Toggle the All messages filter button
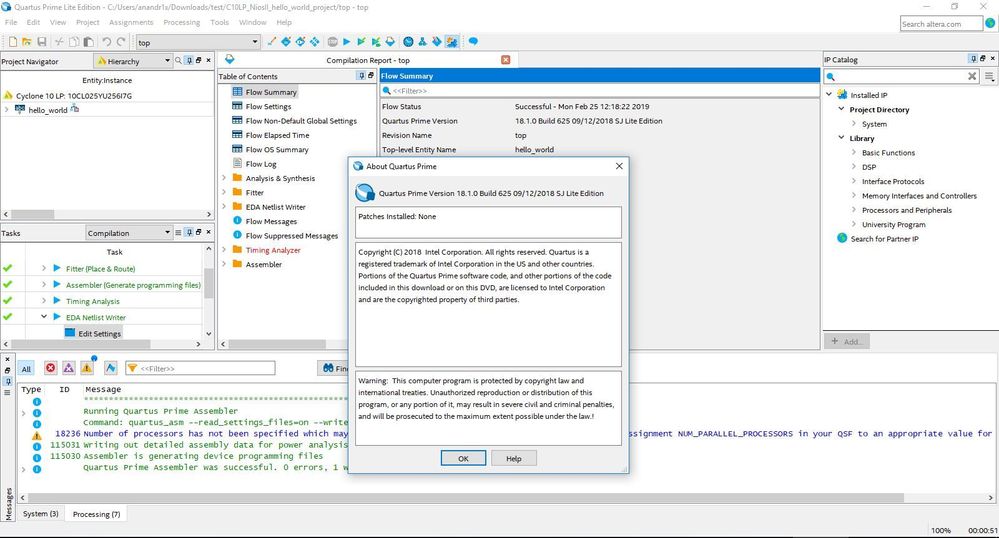Viewport: 999px width, 538px height. pos(26,368)
